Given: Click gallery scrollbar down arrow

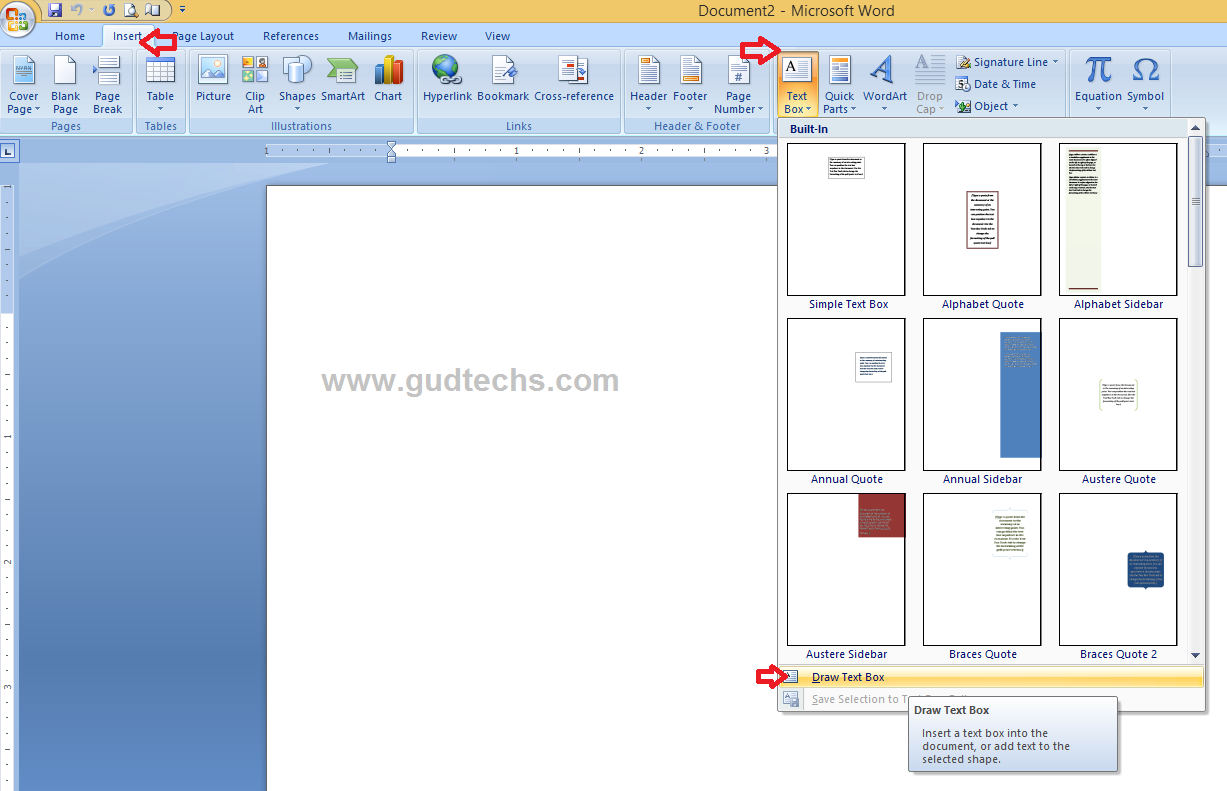Looking at the screenshot, I should (1195, 656).
